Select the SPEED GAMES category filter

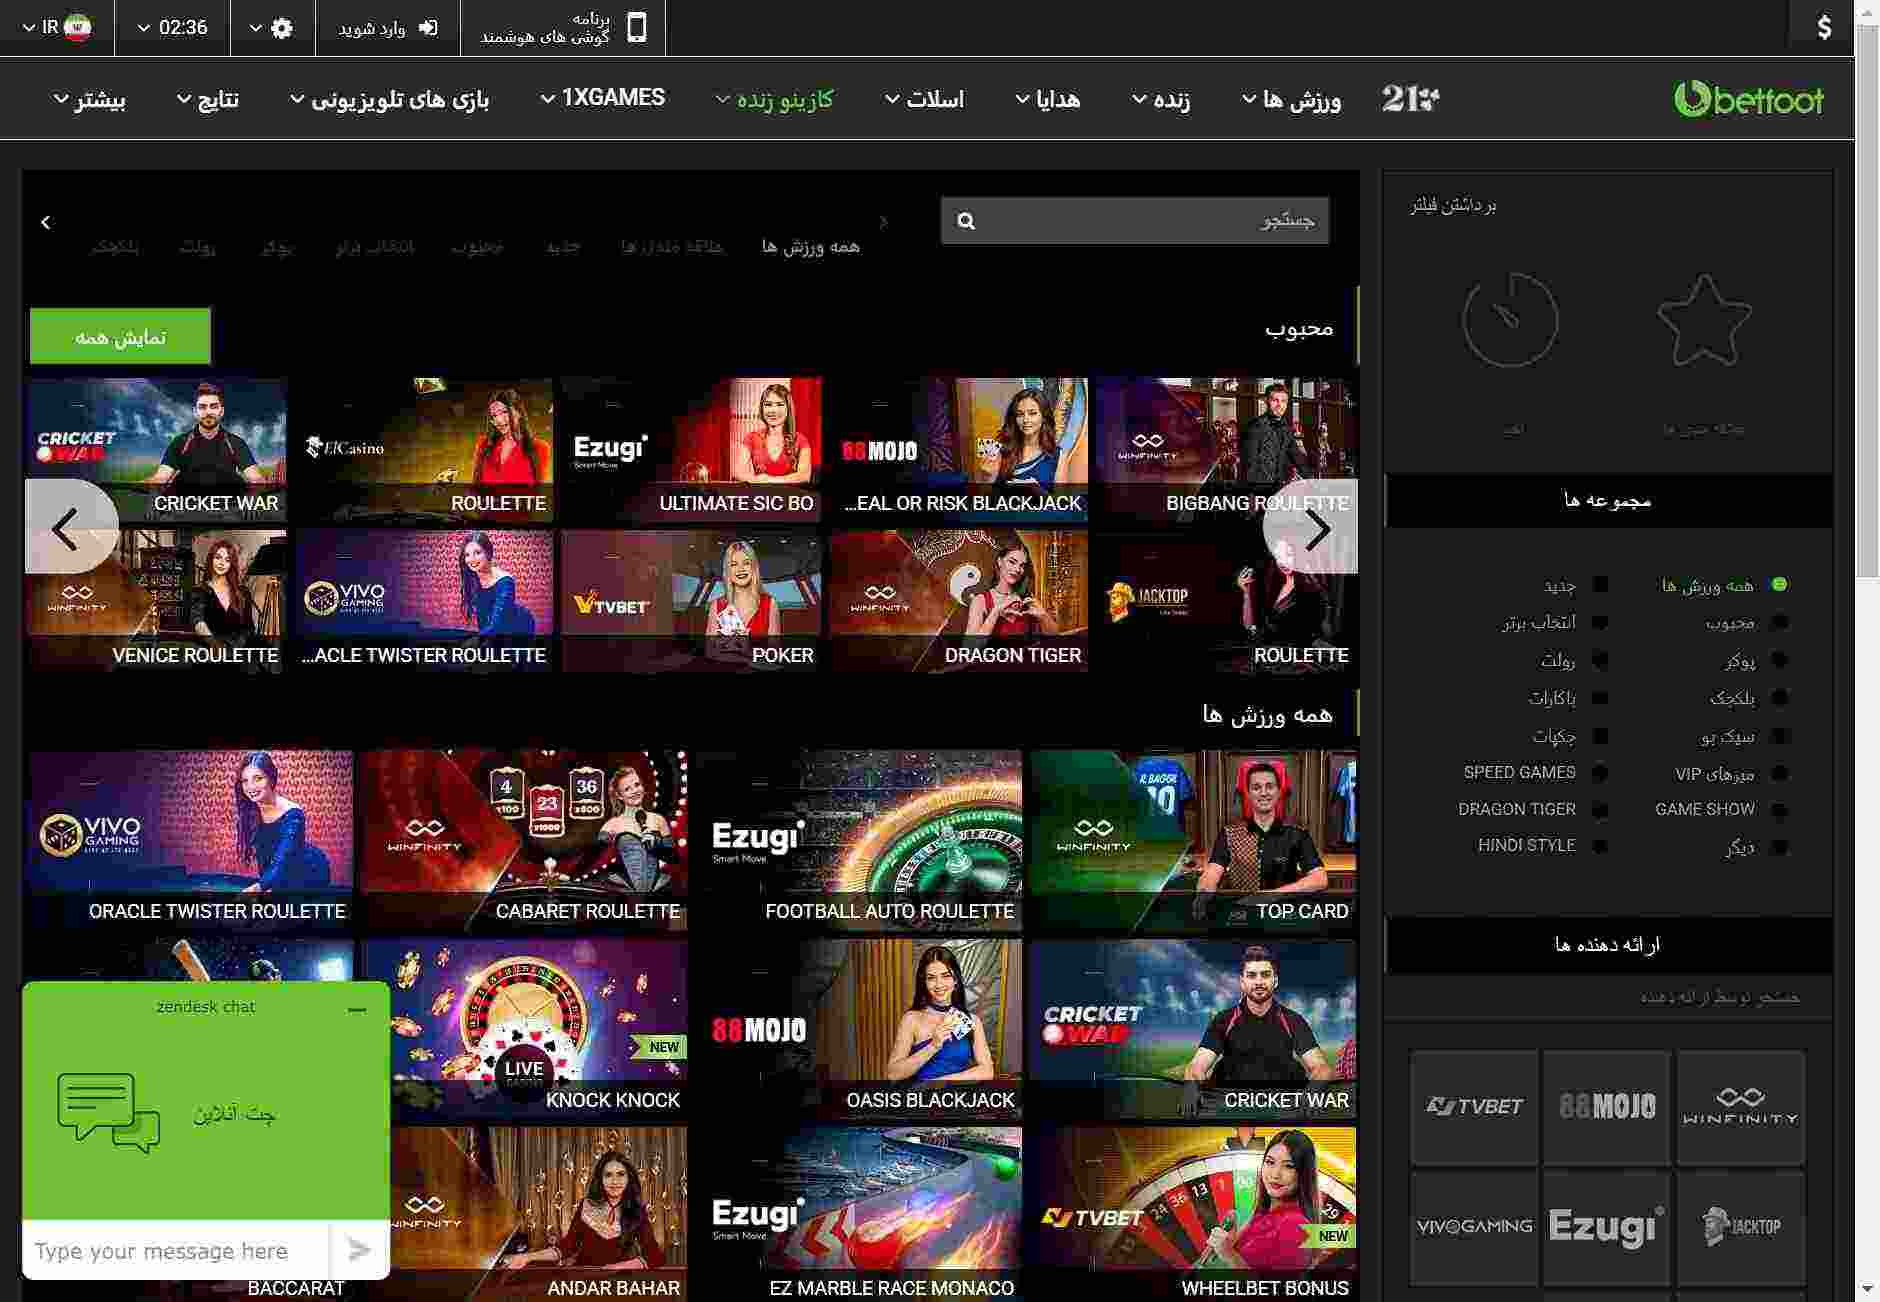pyautogui.click(x=1519, y=772)
